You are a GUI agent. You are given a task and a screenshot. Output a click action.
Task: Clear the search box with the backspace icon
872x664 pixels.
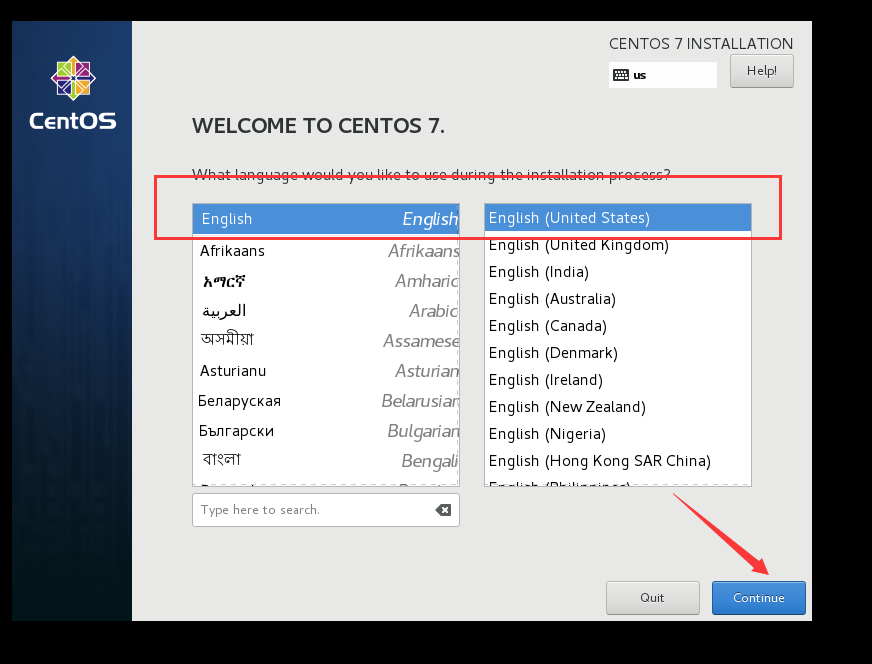[x=443, y=510]
